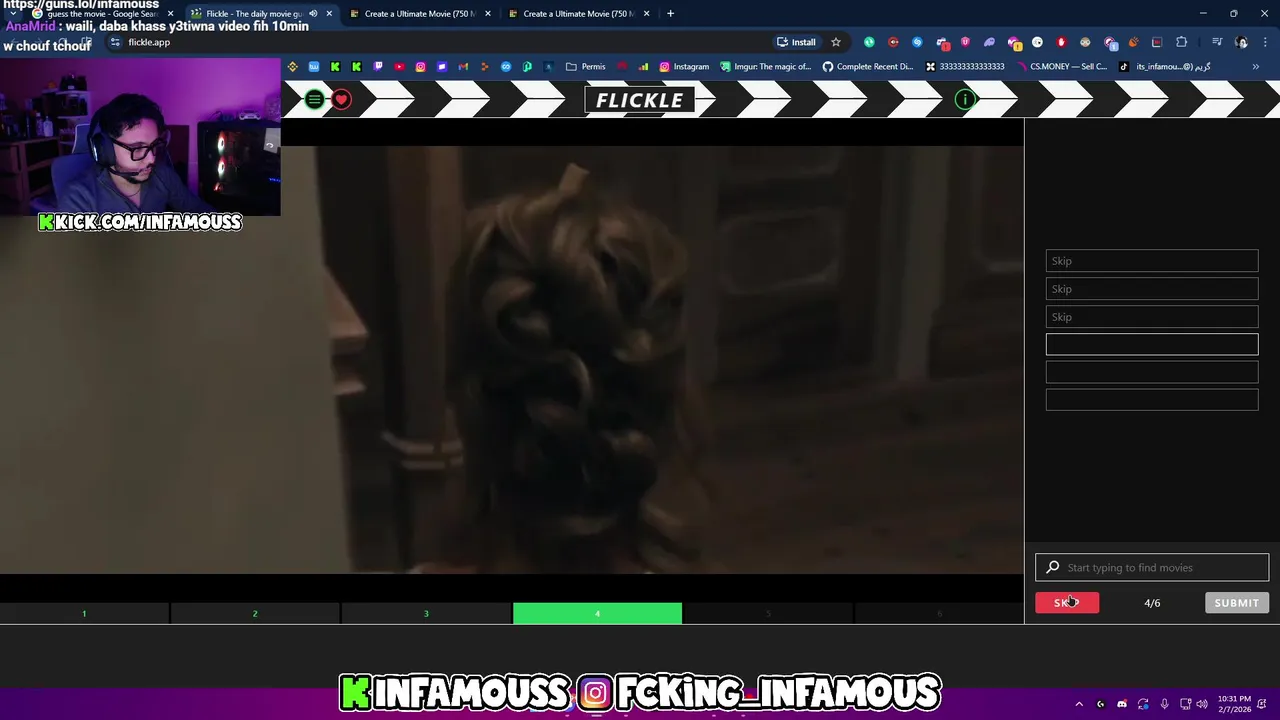
Task: Select clip segment 2 on the progress bar
Action: point(255,614)
